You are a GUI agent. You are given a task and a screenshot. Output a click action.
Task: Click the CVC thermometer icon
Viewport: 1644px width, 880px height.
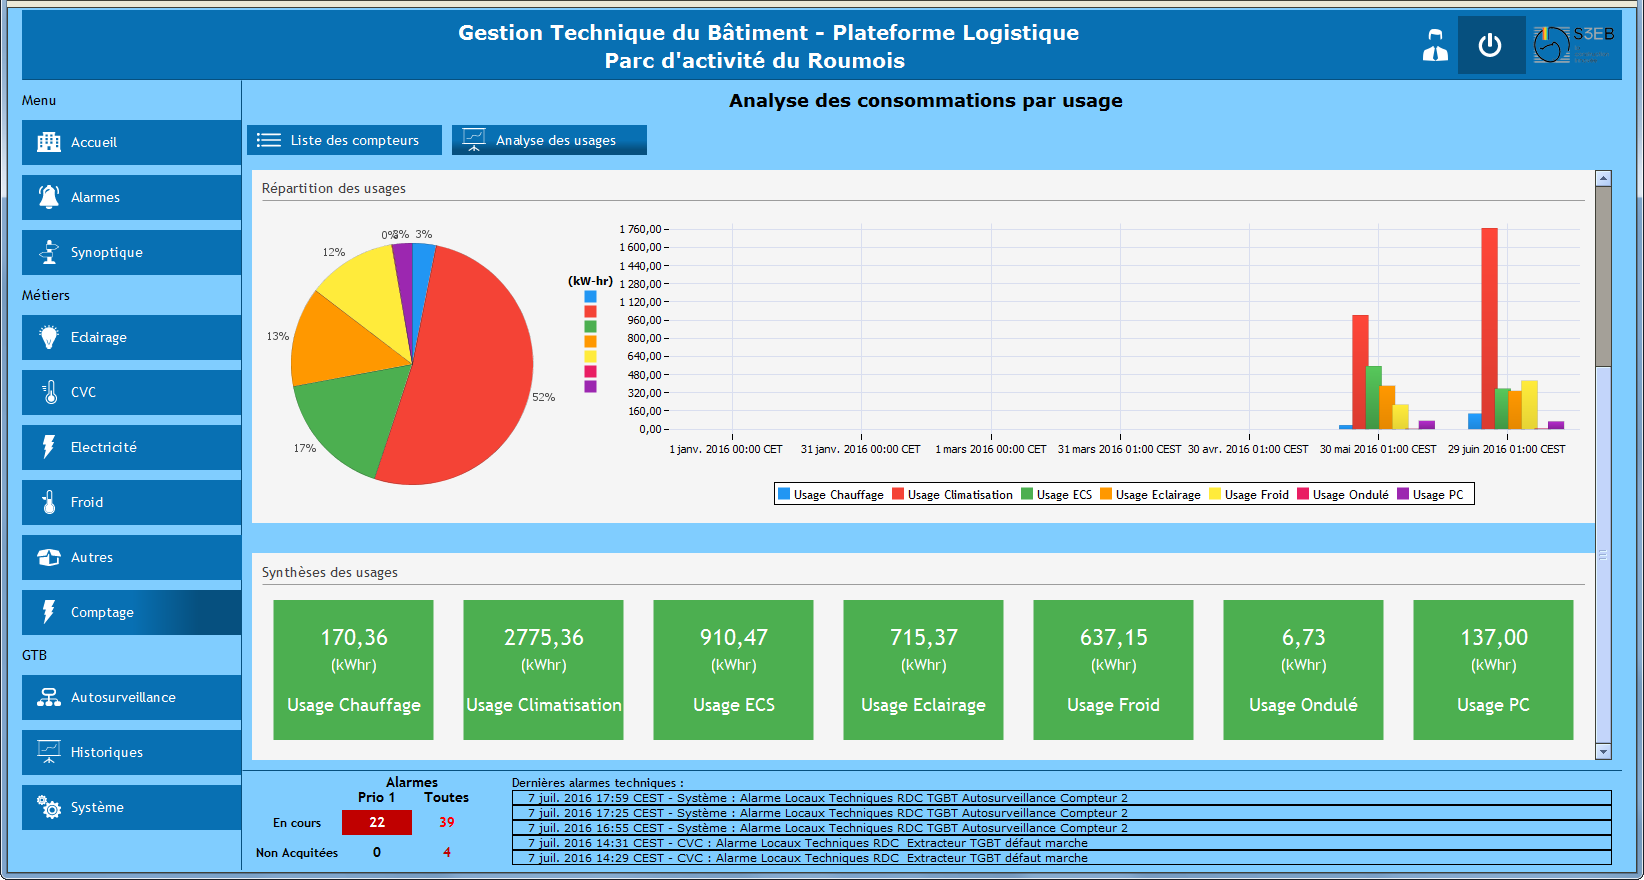pyautogui.click(x=49, y=392)
